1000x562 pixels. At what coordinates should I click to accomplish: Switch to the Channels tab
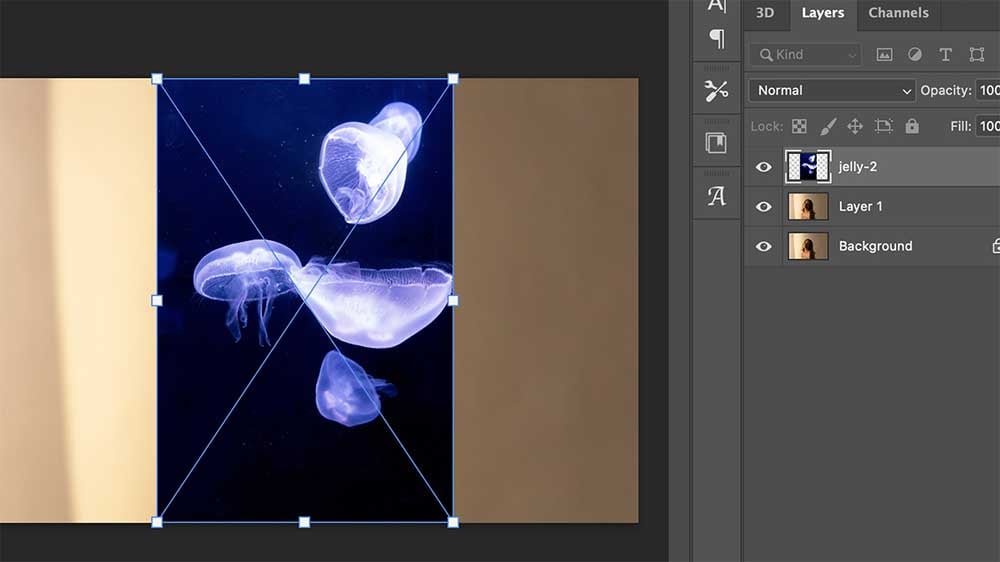click(x=898, y=13)
